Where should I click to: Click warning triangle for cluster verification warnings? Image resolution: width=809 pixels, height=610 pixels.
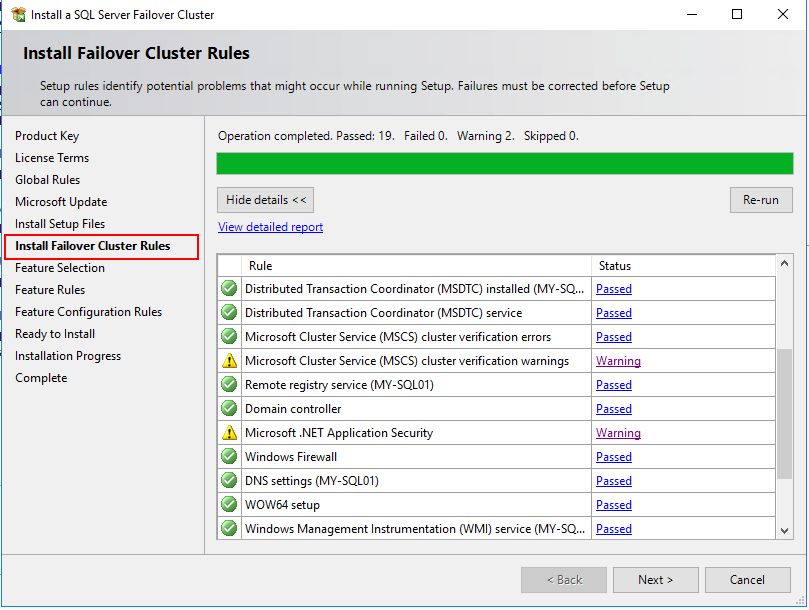point(229,361)
